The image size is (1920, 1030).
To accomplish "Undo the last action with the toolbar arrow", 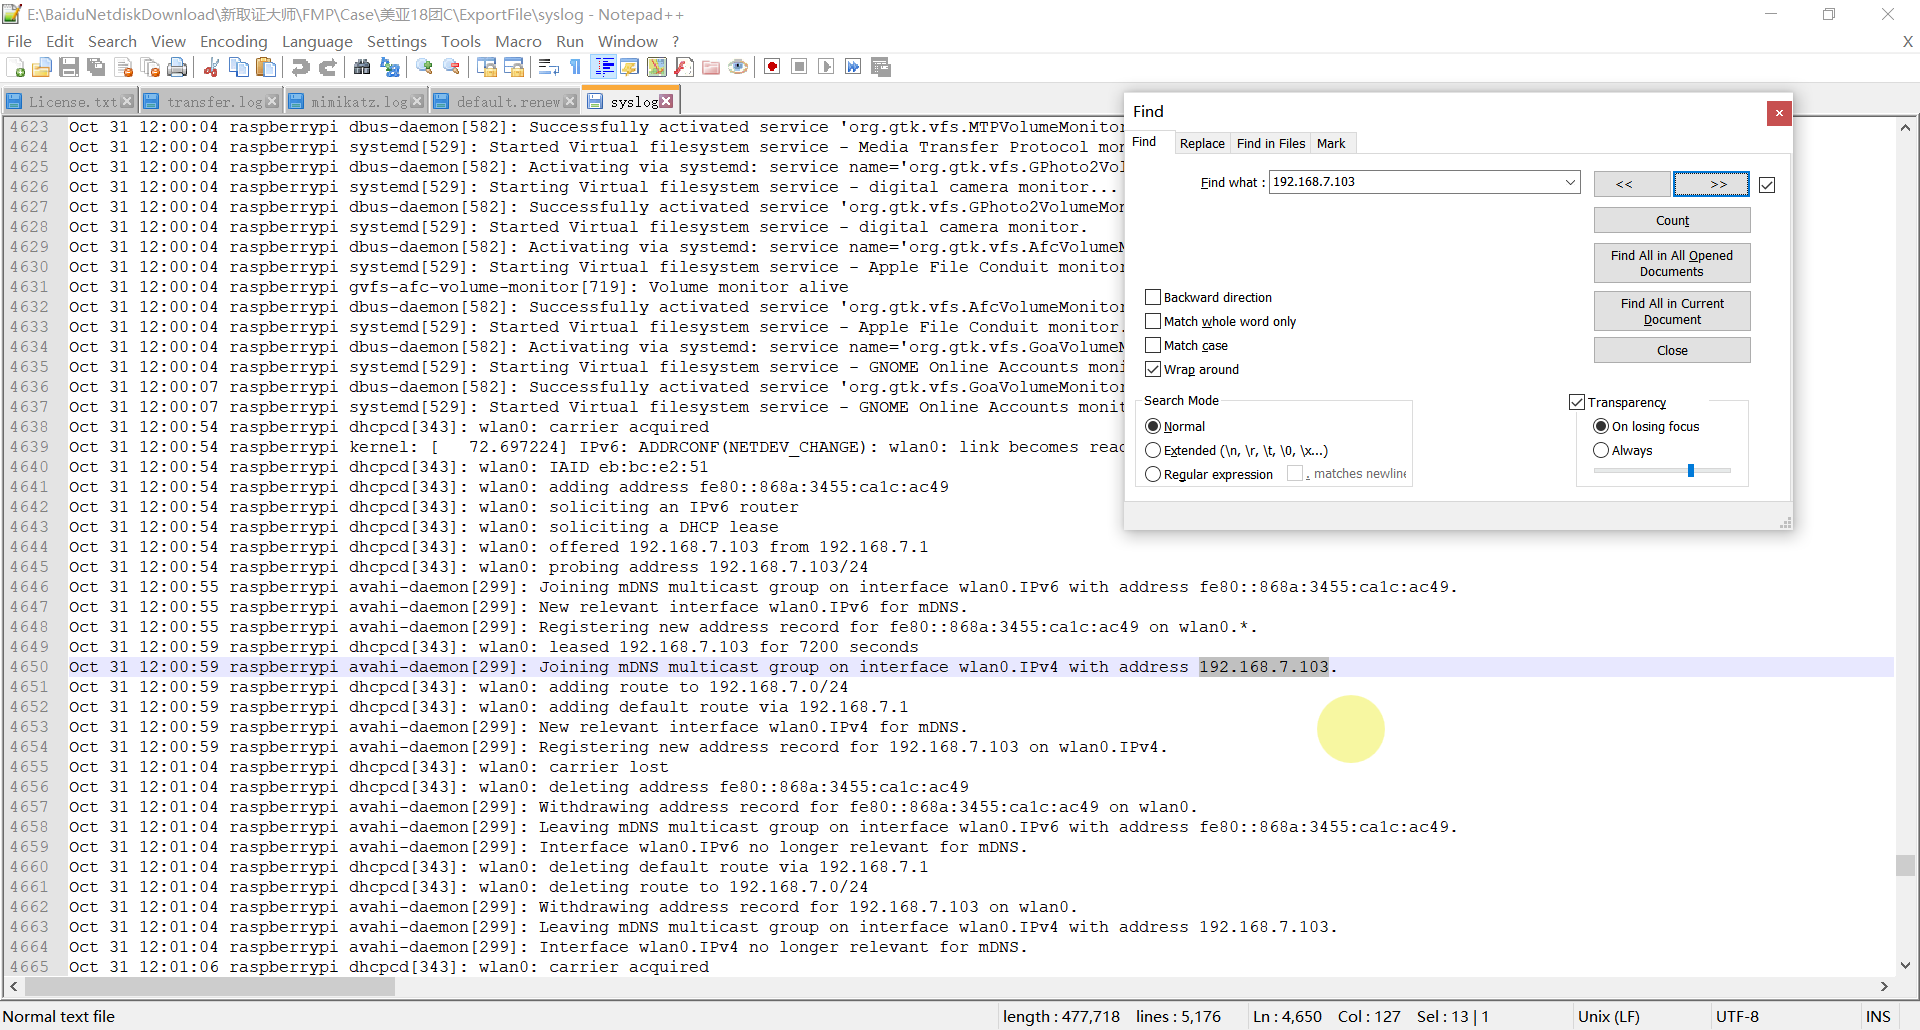I will (x=300, y=67).
